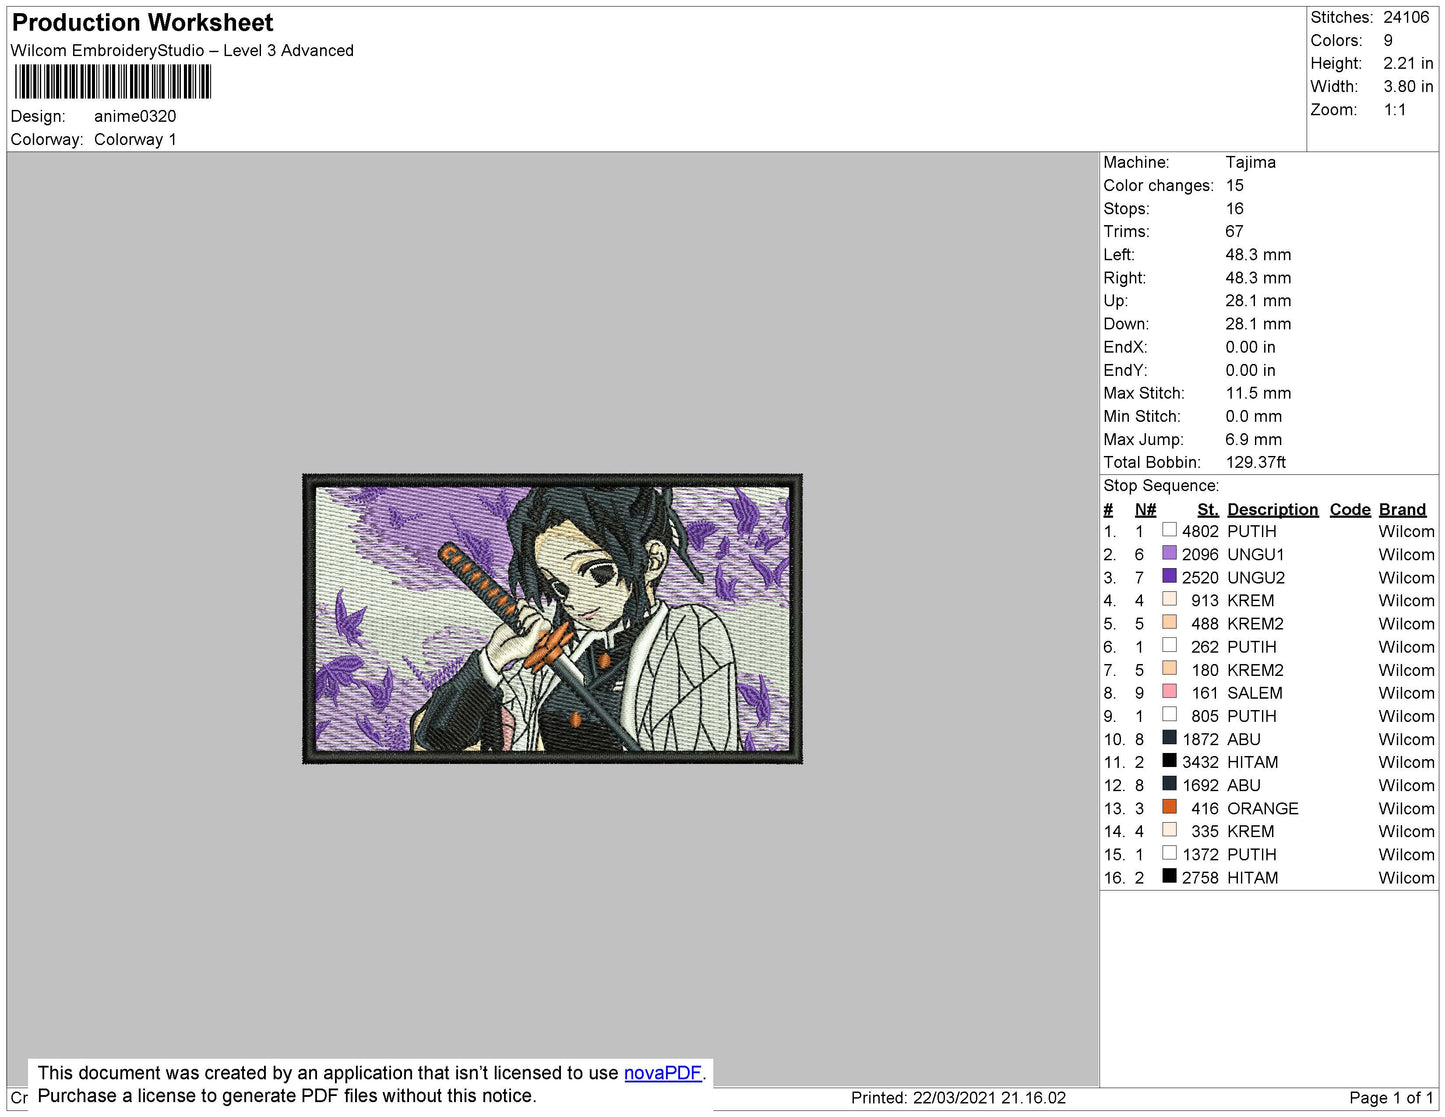Select the KREM2 swatch in stop 5
Screen dimensions: 1445x1117
(1169, 622)
